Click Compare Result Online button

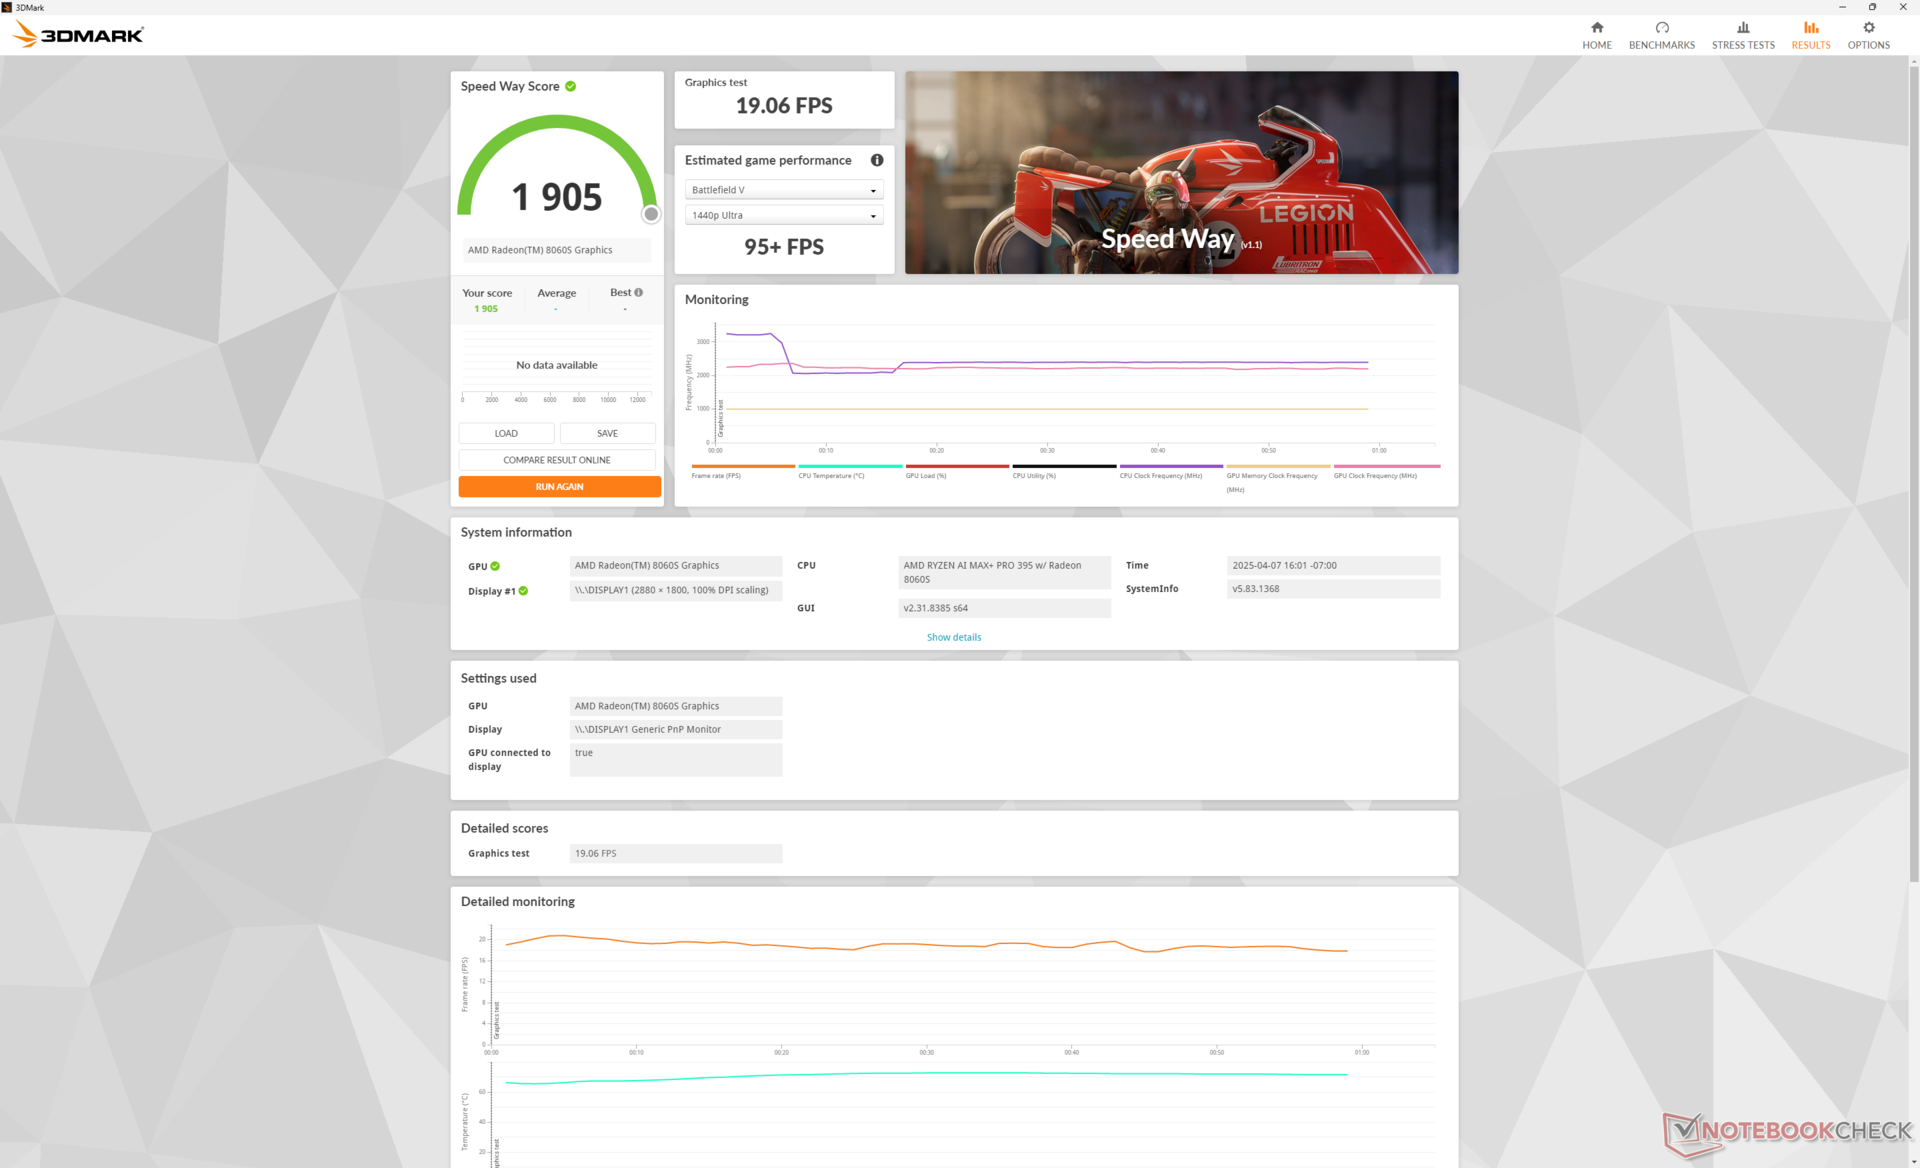pyautogui.click(x=557, y=460)
